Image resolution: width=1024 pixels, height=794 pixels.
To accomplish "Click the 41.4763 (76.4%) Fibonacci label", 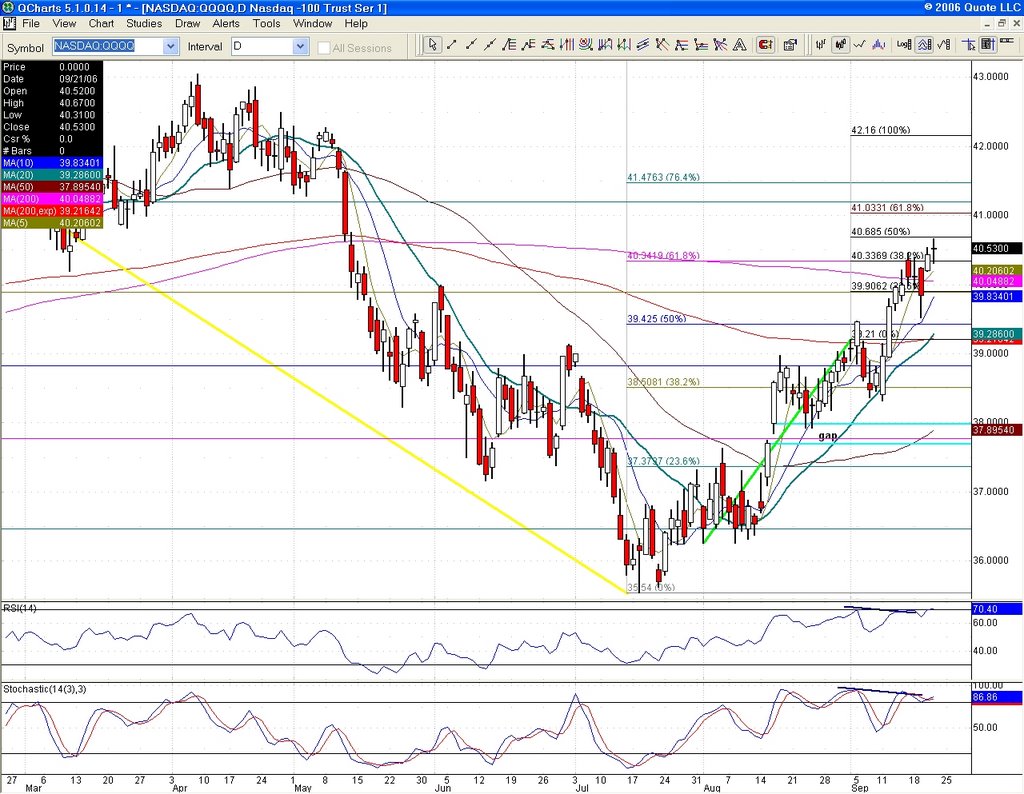I will pos(664,177).
